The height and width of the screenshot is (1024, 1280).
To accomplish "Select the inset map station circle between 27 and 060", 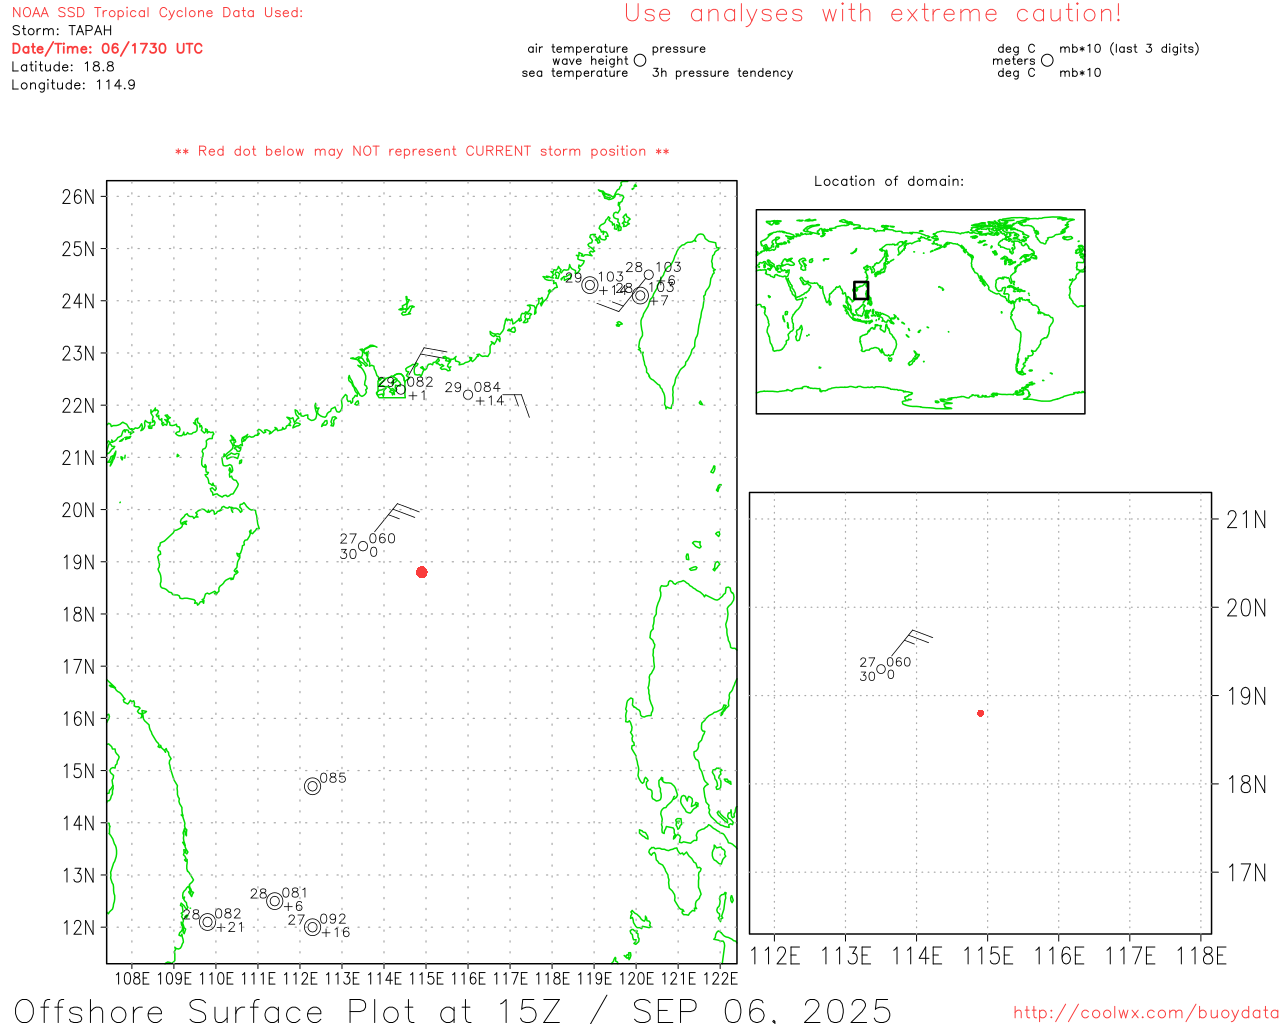I will pos(881,670).
